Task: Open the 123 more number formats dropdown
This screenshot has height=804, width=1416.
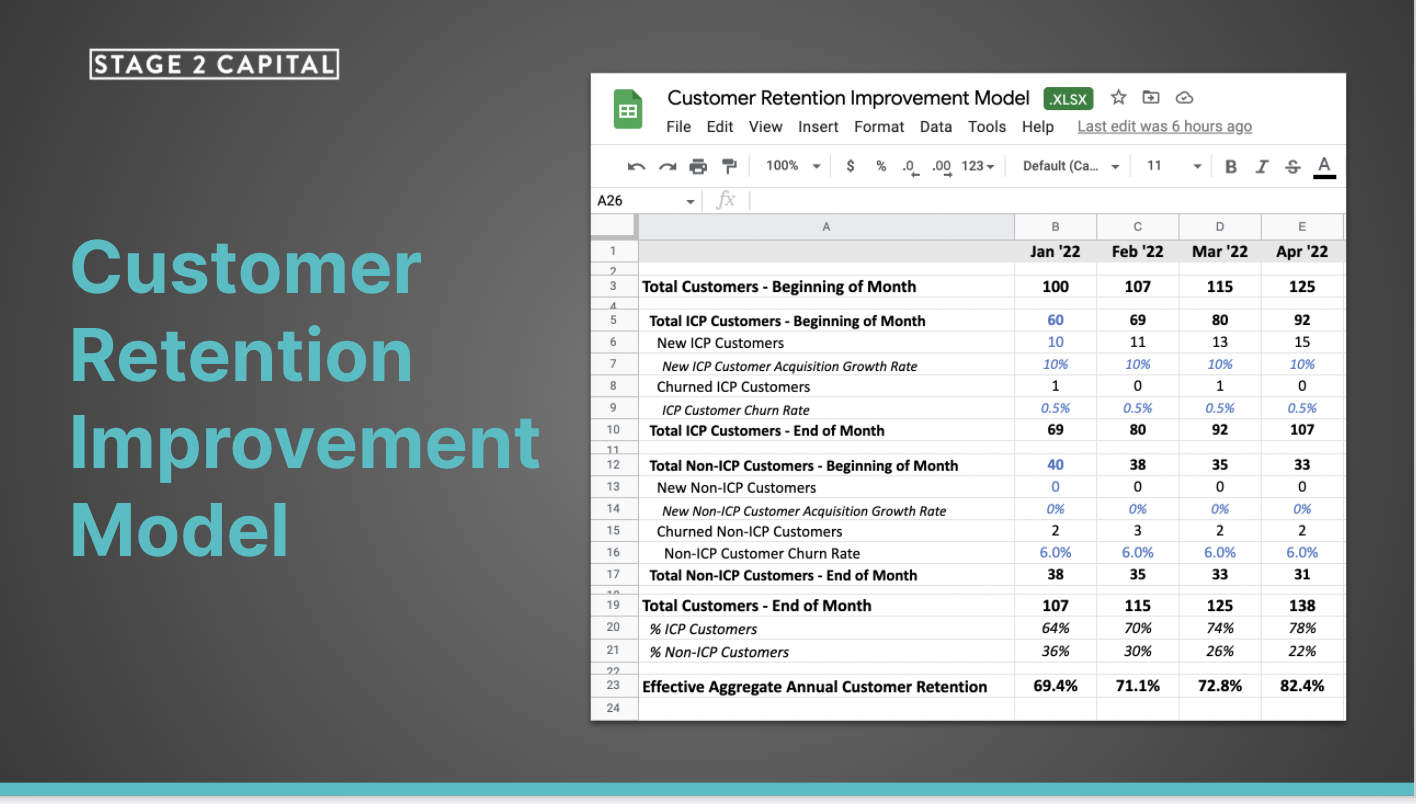Action: (978, 166)
